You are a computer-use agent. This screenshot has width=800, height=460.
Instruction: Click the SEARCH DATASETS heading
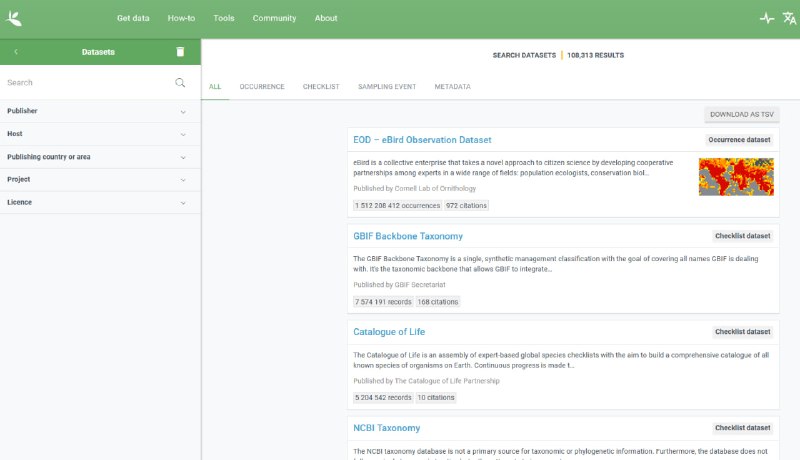(524, 55)
